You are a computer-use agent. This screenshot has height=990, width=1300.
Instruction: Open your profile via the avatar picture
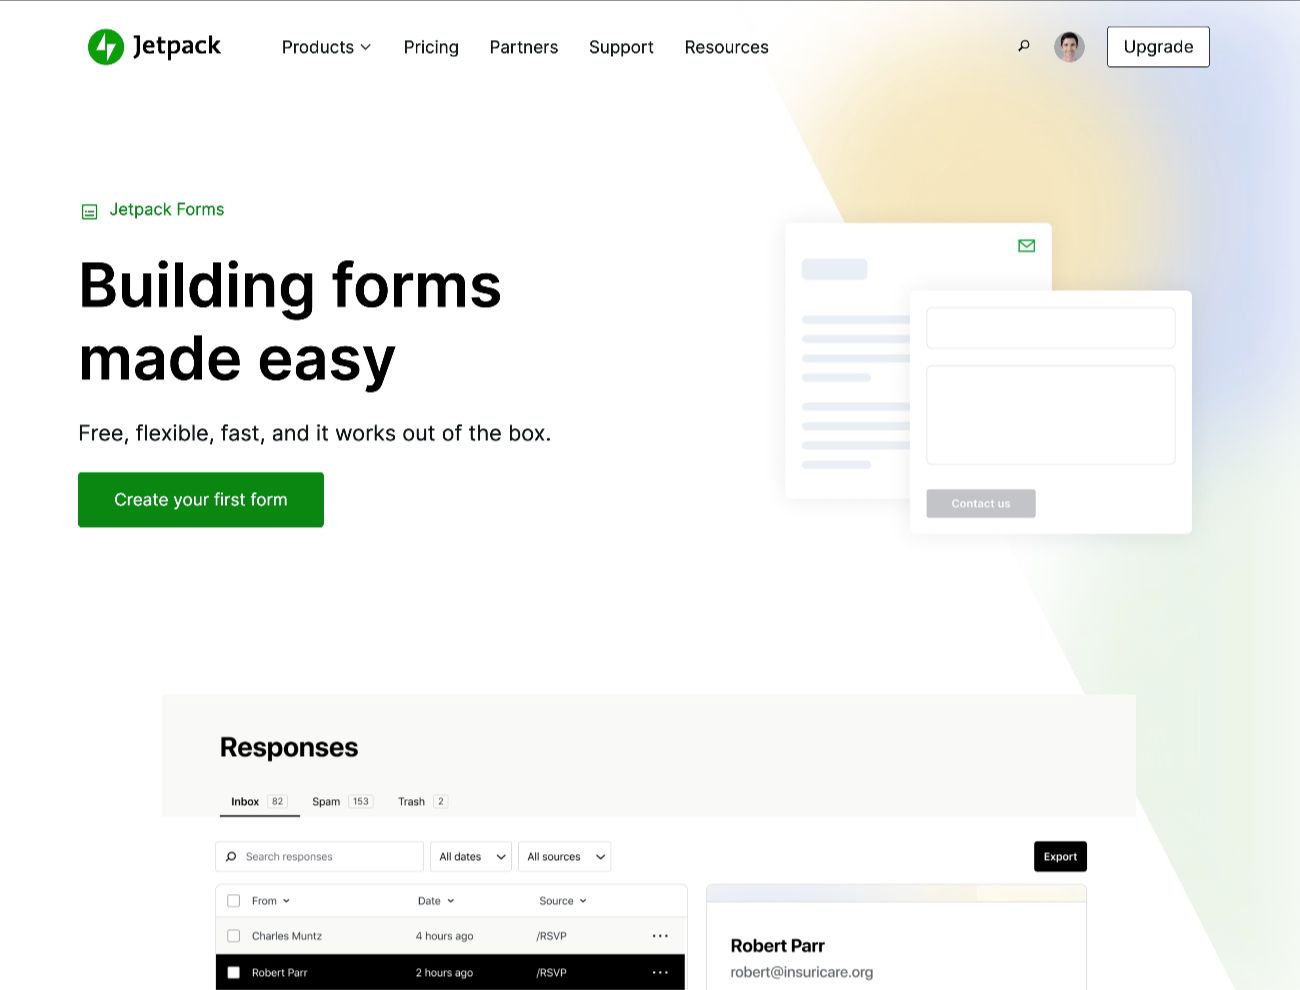1068,46
